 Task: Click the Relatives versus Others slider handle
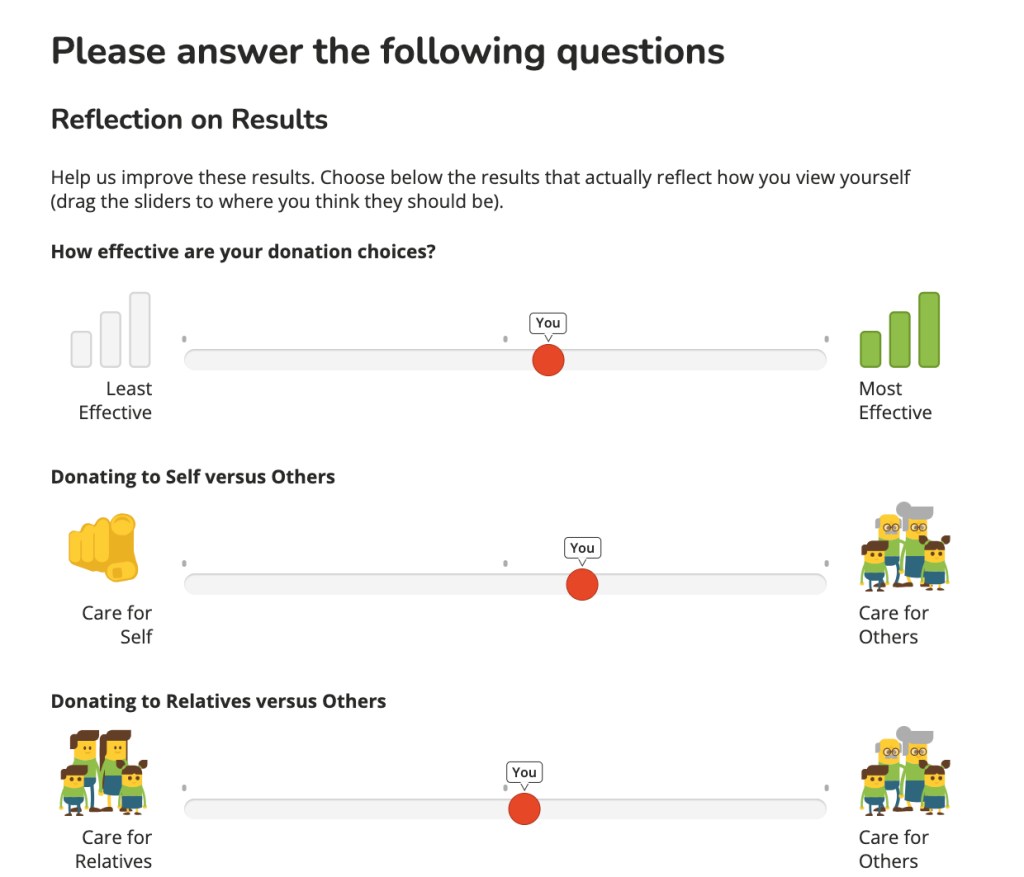click(x=524, y=808)
